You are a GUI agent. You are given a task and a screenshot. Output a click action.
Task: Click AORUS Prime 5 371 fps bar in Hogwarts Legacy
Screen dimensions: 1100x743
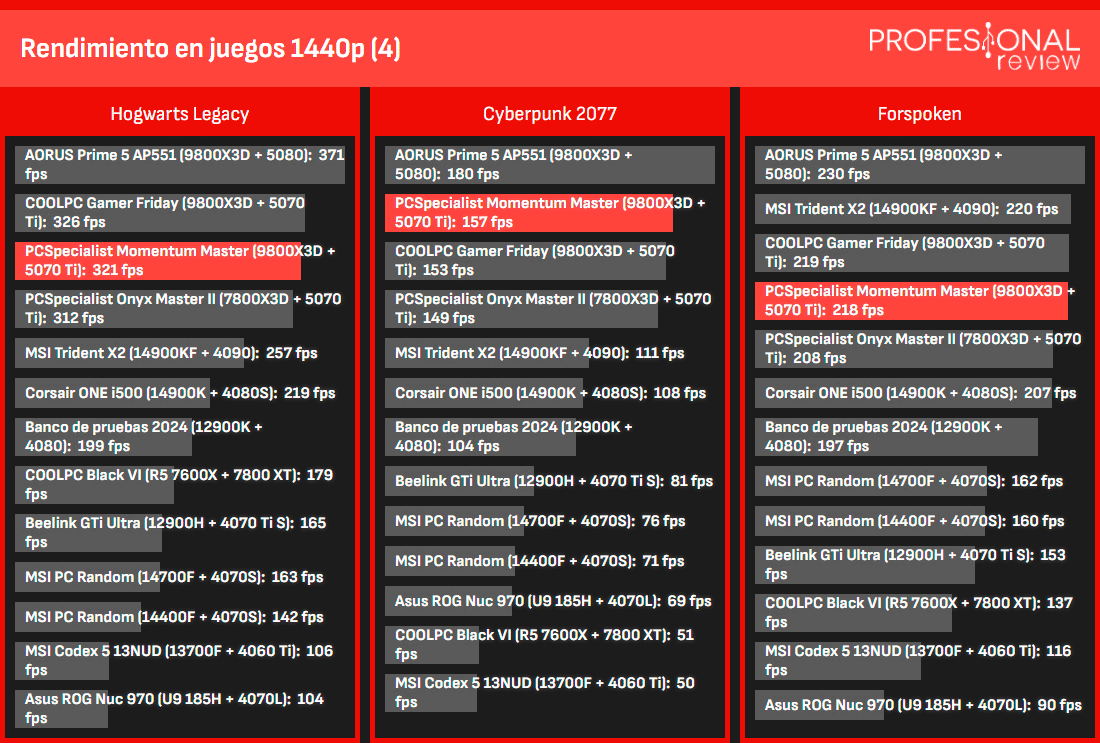point(180,165)
